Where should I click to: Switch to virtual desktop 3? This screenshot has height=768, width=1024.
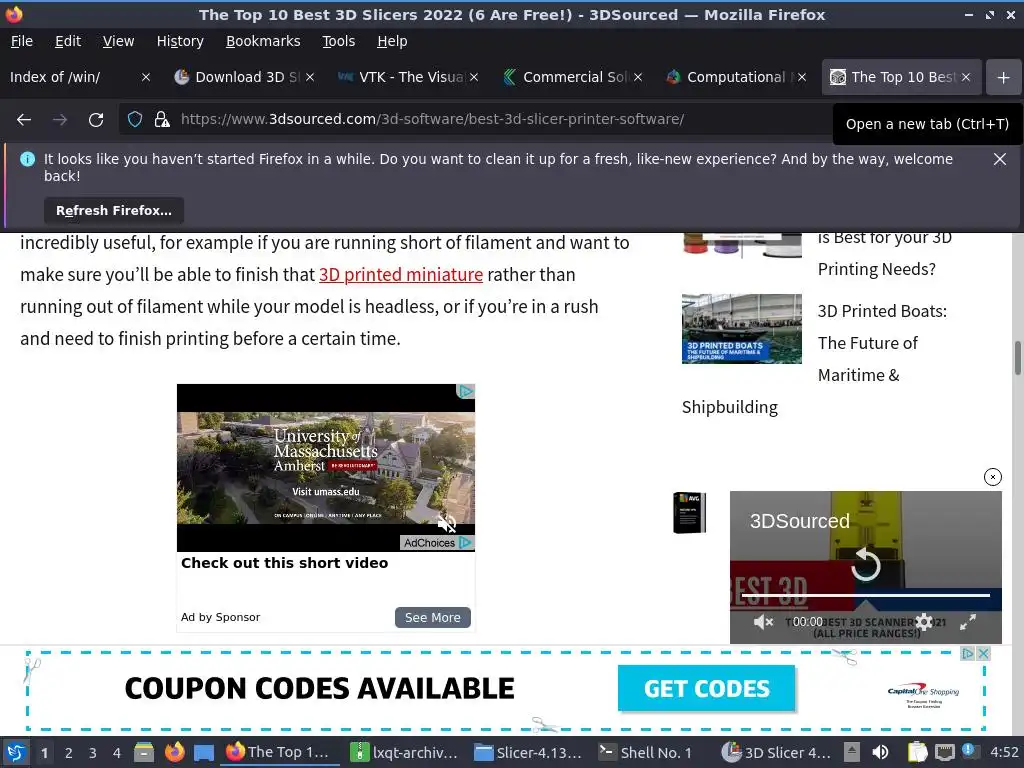pos(93,753)
